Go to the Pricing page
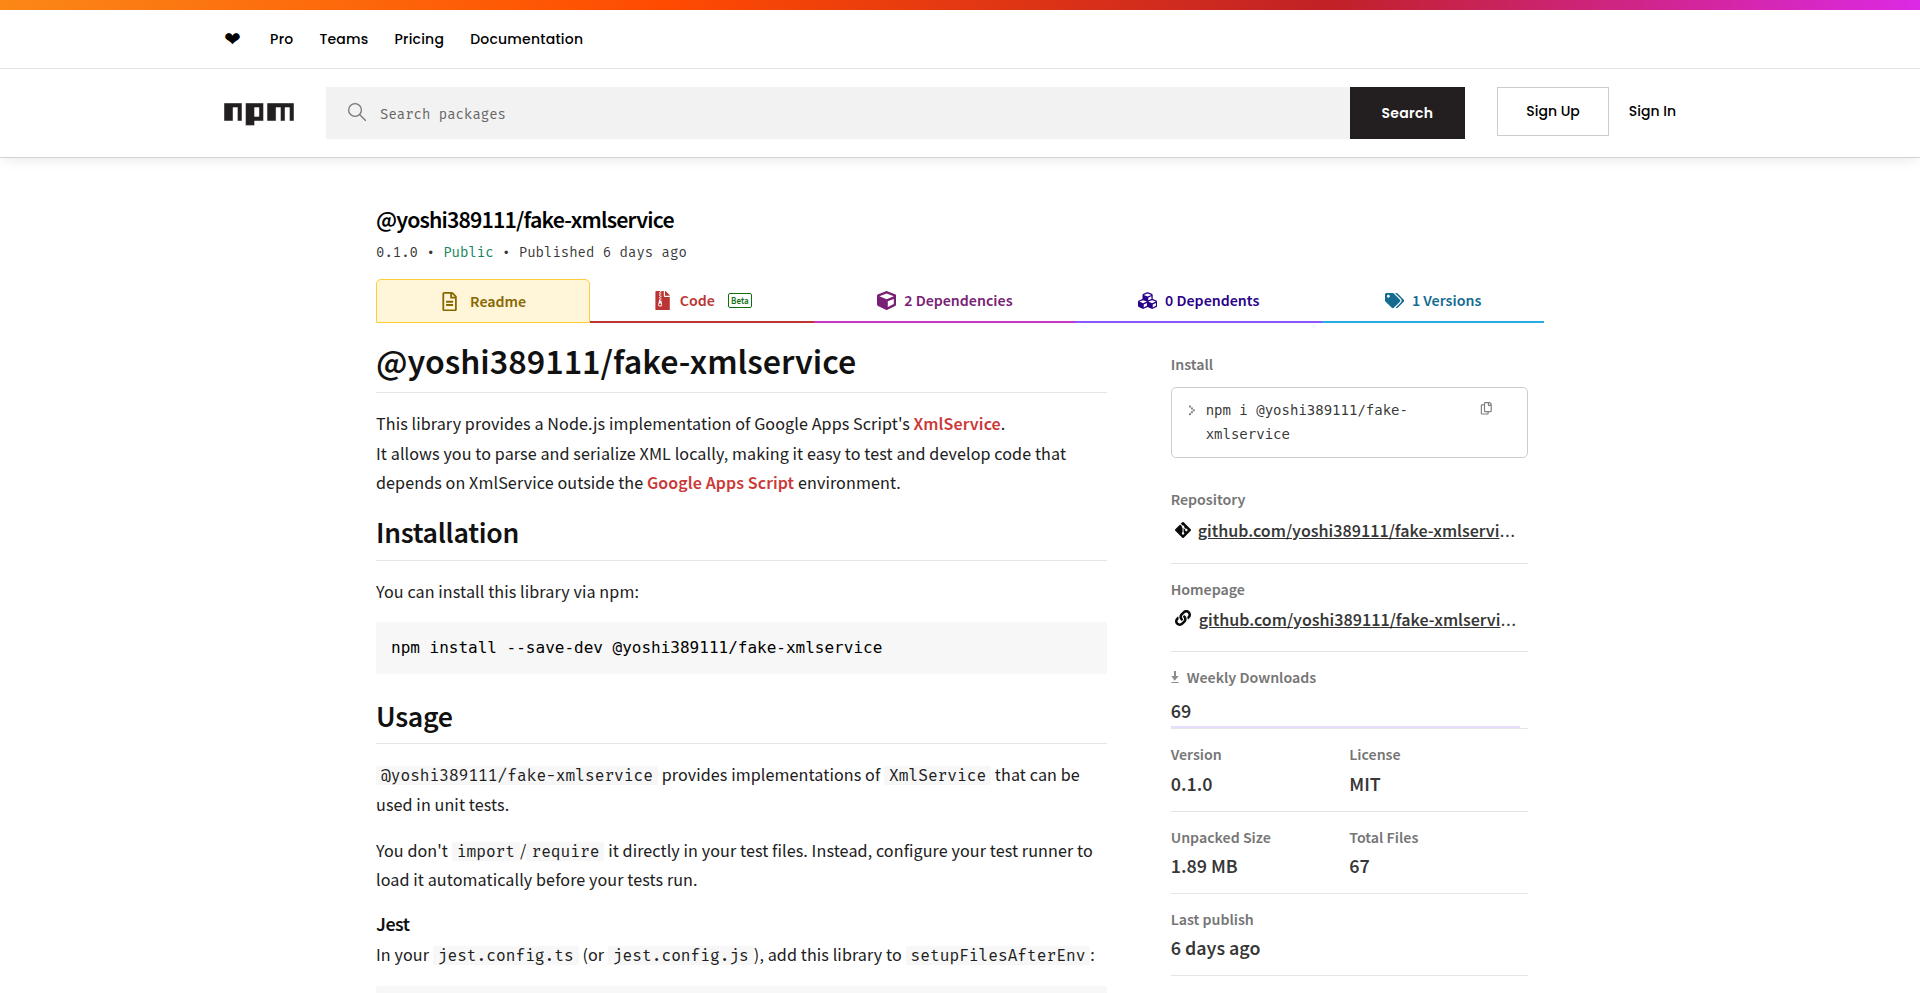 click(419, 39)
